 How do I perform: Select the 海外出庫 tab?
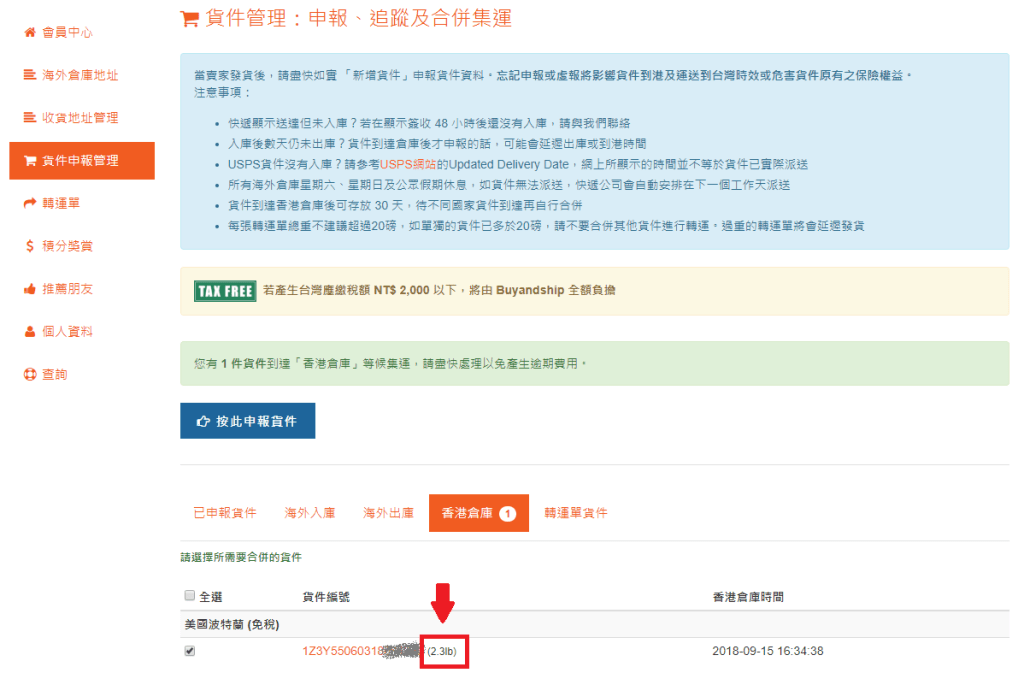tap(388, 513)
